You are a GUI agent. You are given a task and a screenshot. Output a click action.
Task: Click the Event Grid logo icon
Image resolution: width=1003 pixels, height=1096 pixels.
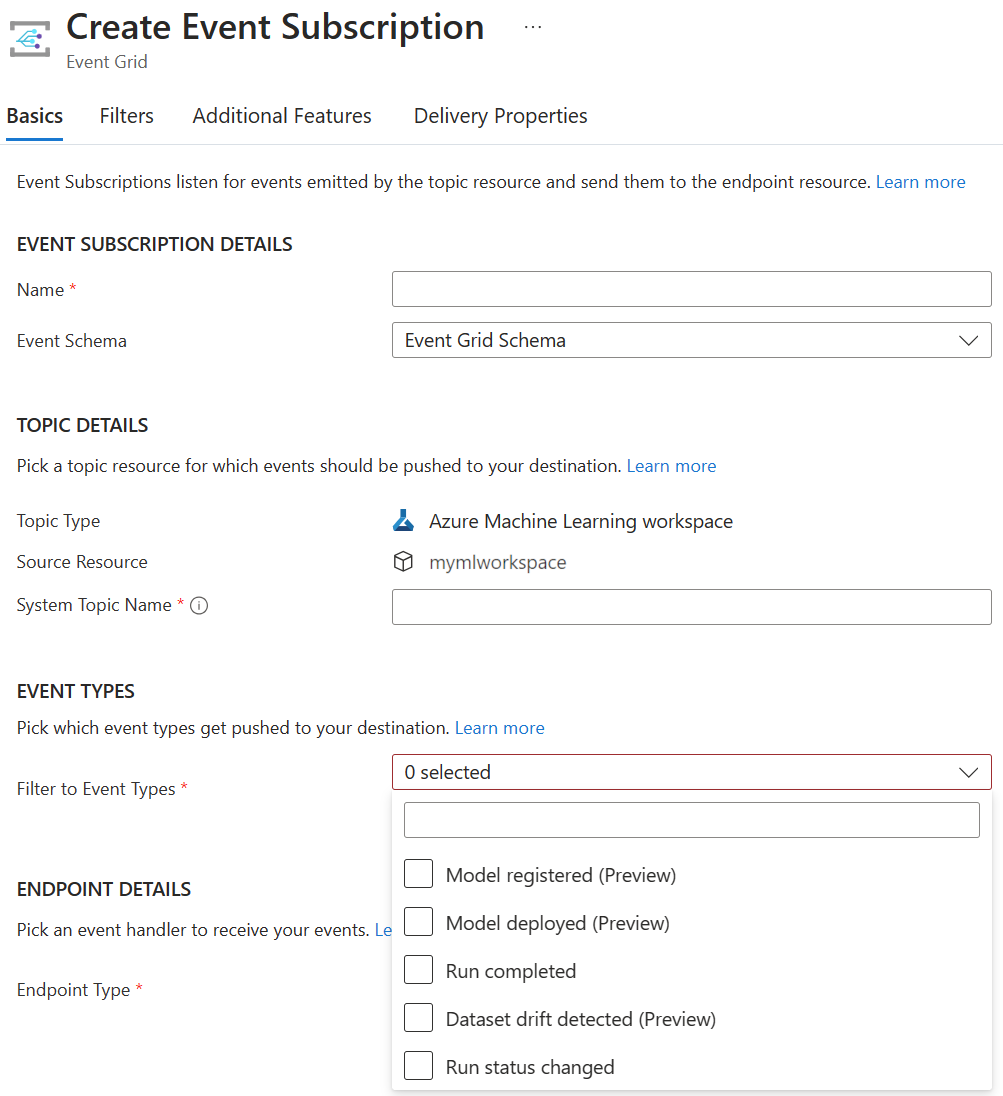click(x=29, y=38)
